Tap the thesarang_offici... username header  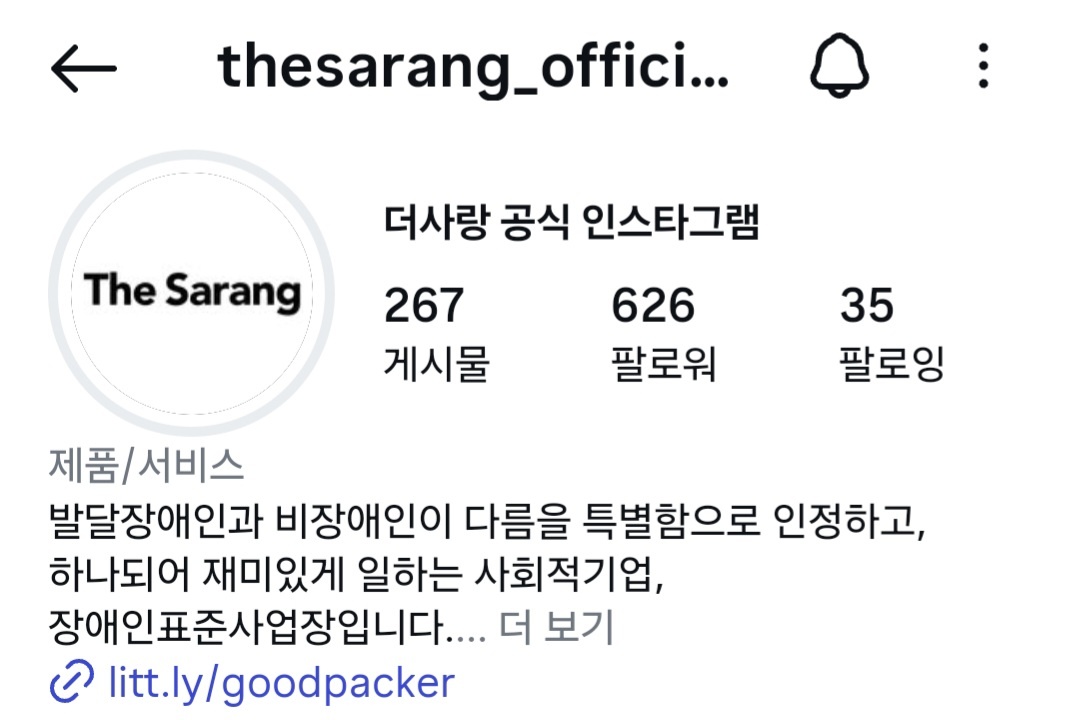(x=473, y=68)
